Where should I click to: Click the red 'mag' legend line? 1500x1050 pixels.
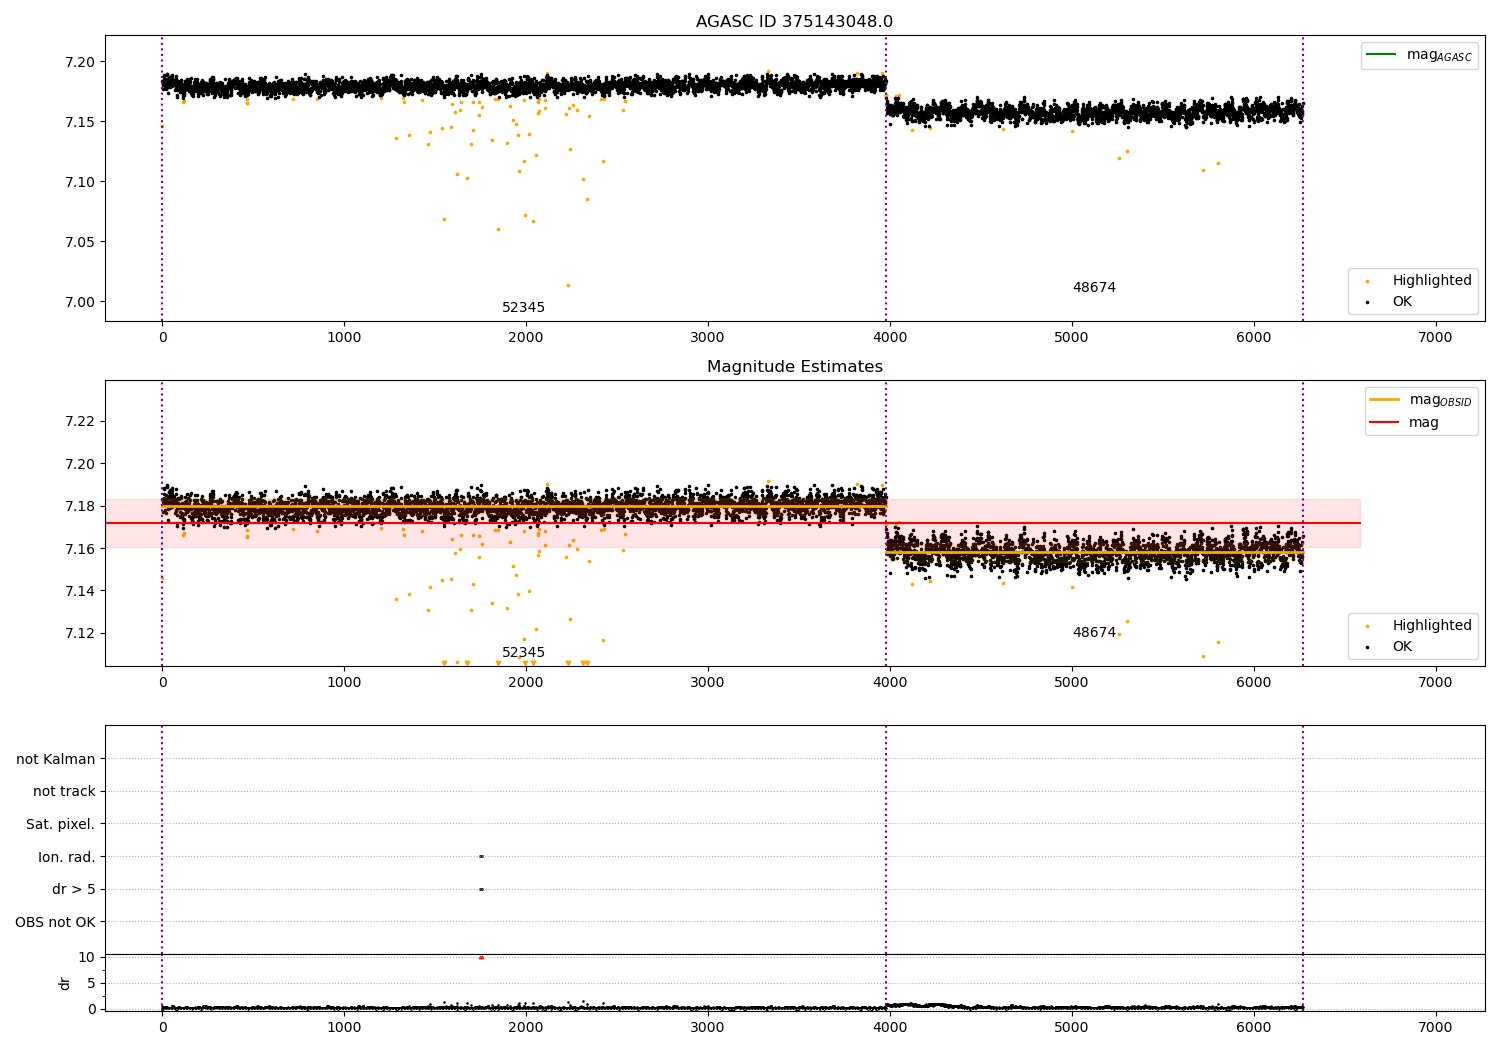pyautogui.click(x=1384, y=422)
